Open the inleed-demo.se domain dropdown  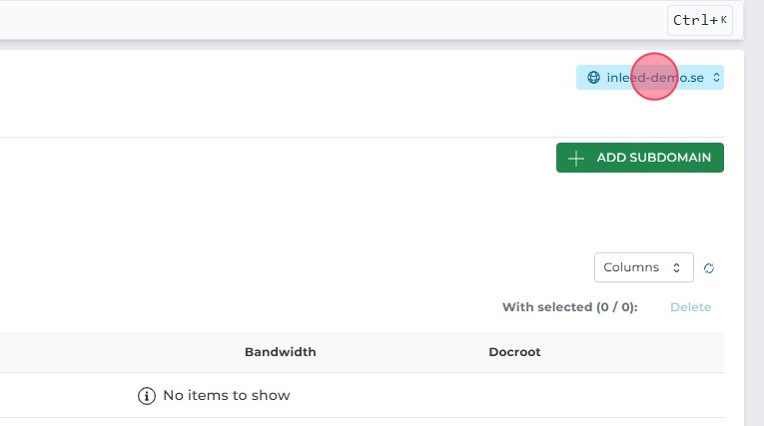click(649, 78)
